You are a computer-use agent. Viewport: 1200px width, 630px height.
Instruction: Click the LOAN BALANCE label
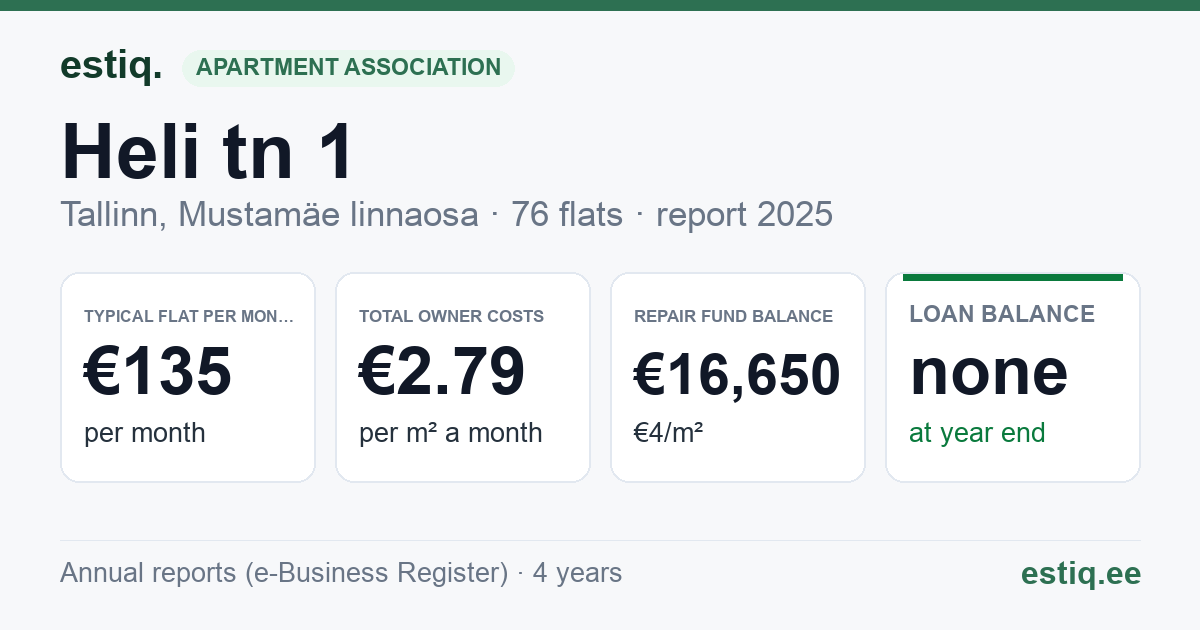1002,314
